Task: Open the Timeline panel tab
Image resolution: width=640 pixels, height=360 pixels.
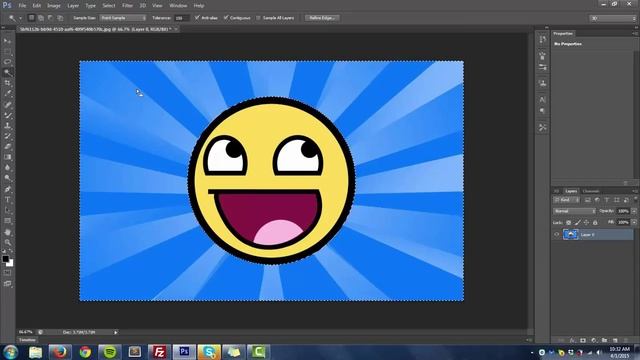Action: tap(27, 340)
